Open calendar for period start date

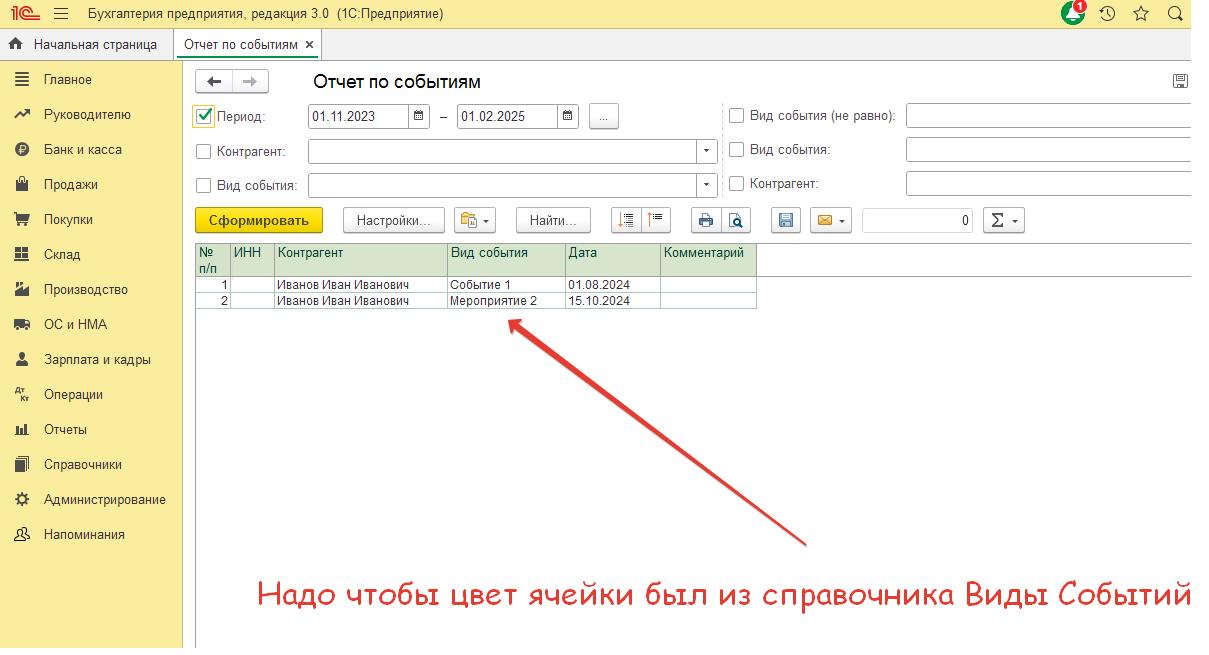coord(420,116)
